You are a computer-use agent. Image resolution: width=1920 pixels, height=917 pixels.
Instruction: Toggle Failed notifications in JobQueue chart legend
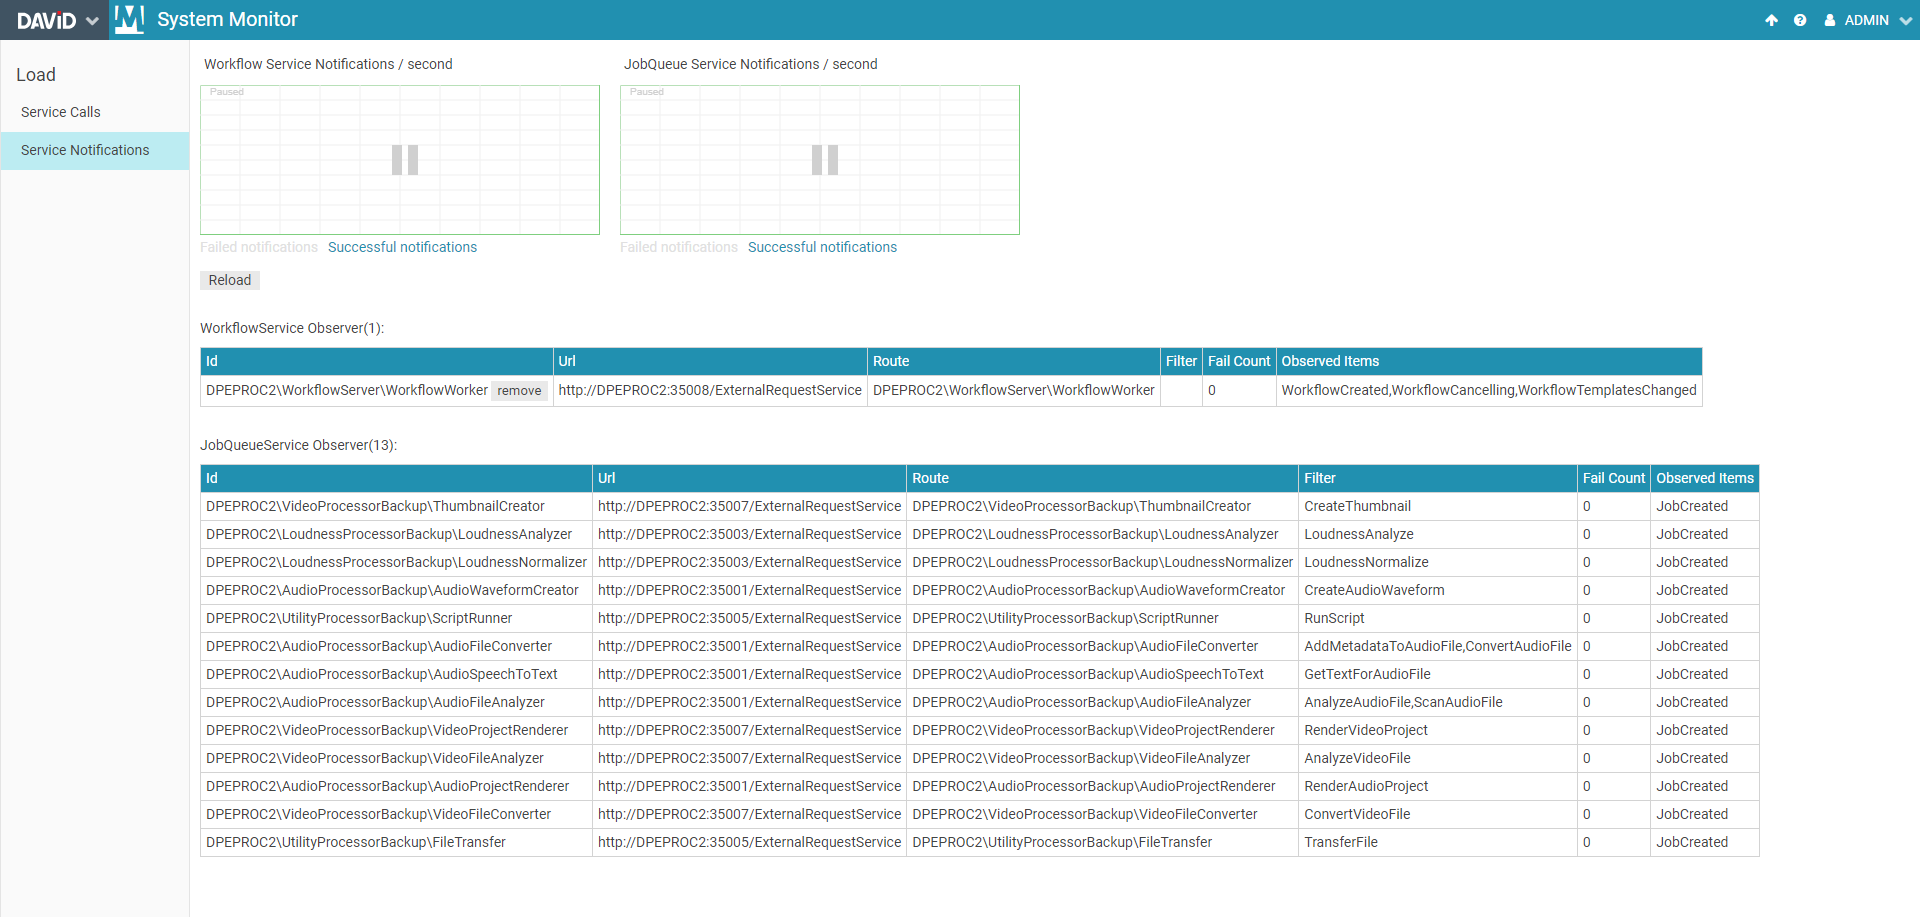(679, 247)
